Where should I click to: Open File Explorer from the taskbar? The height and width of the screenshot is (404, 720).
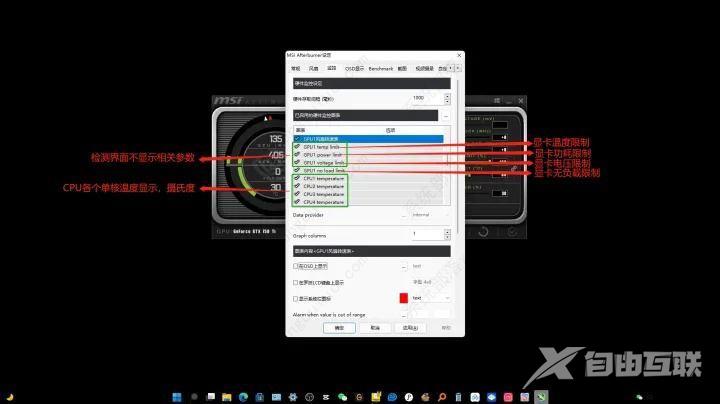226,397
